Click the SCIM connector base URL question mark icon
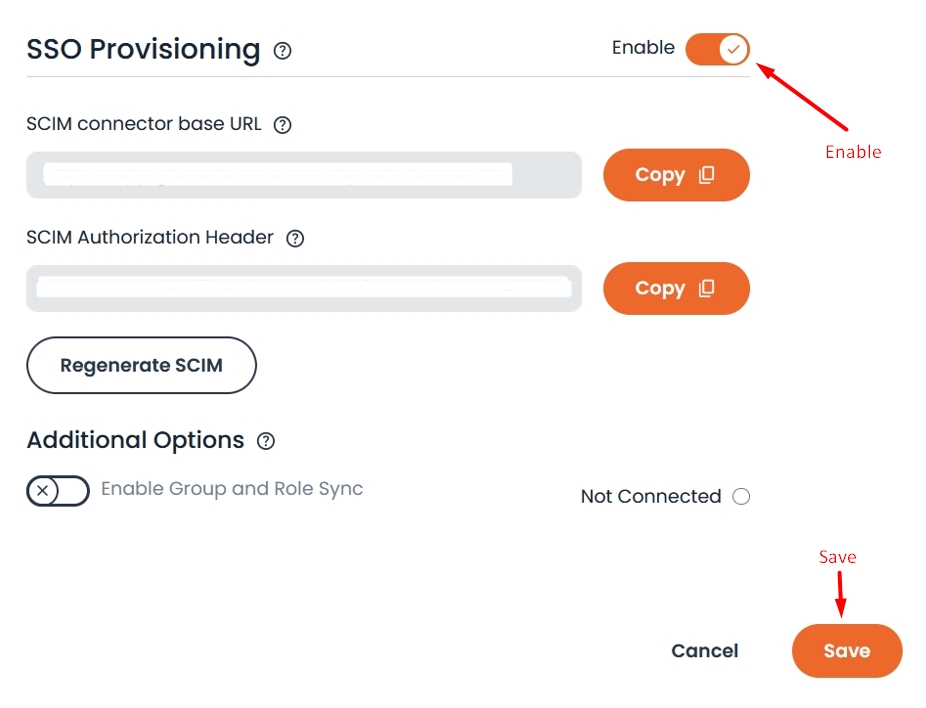This screenshot has width=926, height=708. click(283, 124)
